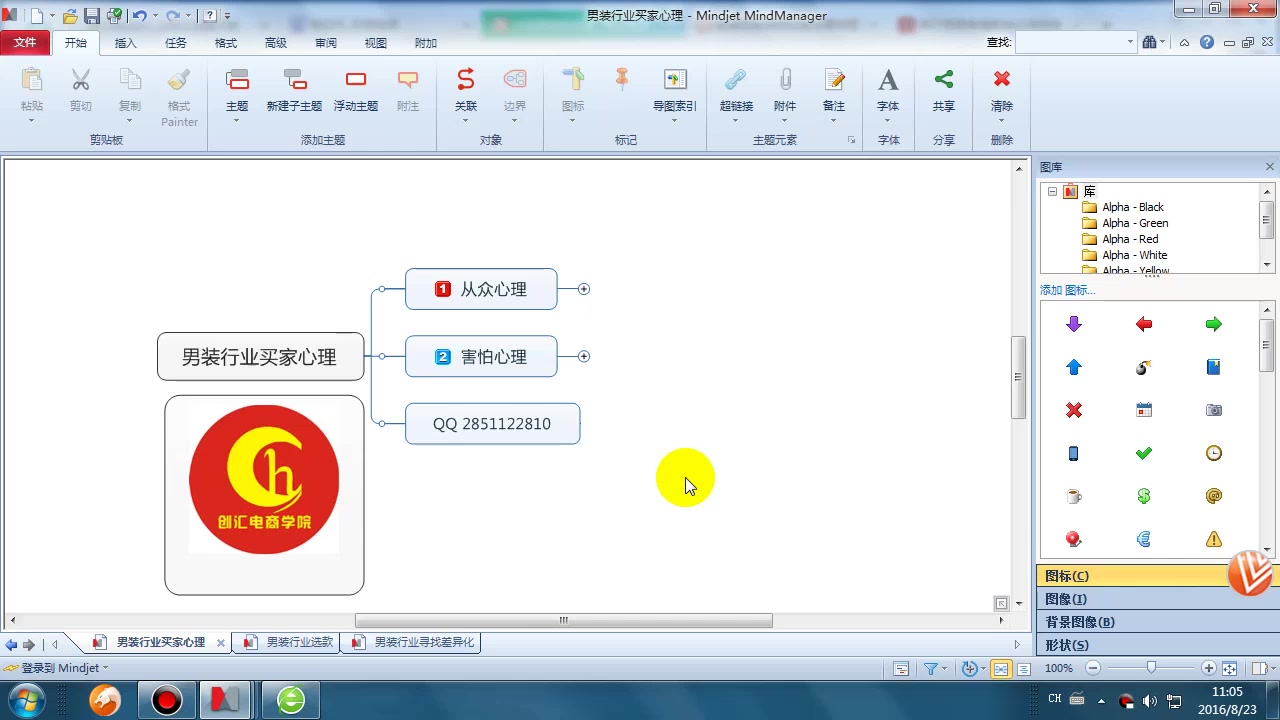1280x720 pixels.
Task: Select the red left arrow marker icon
Action: [1144, 324]
